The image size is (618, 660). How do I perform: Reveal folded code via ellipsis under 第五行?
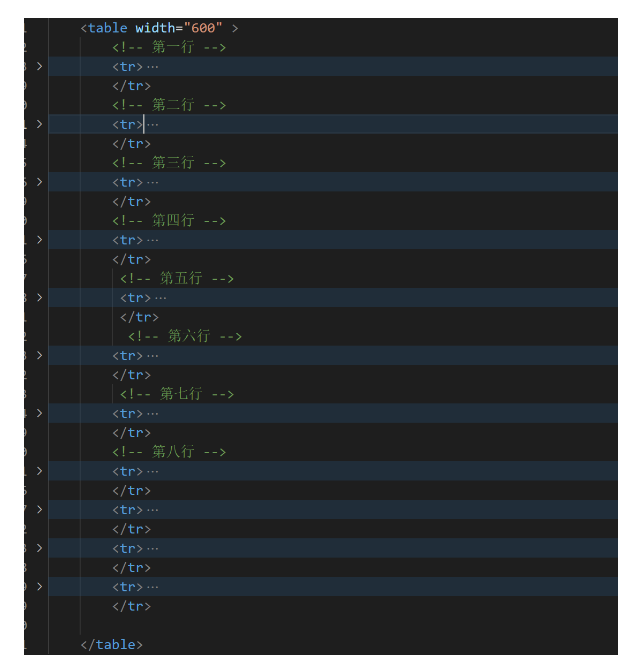coord(160,298)
